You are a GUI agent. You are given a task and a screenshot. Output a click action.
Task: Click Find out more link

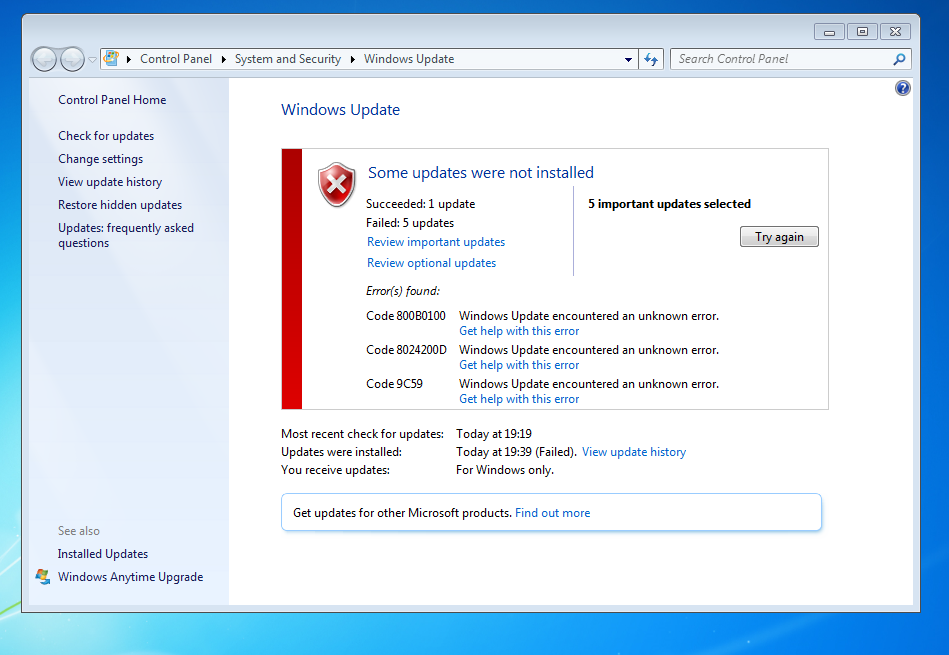pos(553,513)
